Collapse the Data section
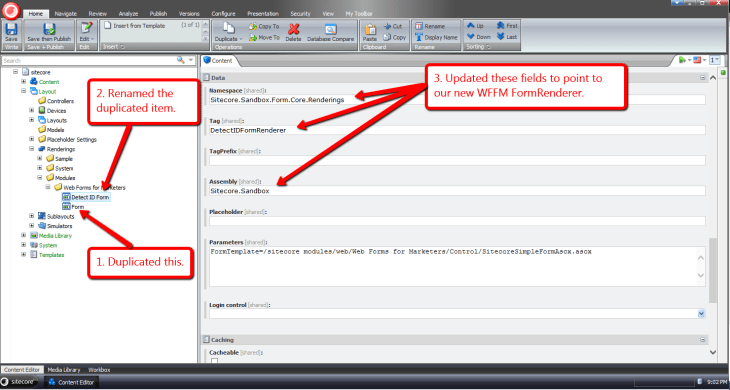This screenshot has height=390, width=730. click(703, 78)
